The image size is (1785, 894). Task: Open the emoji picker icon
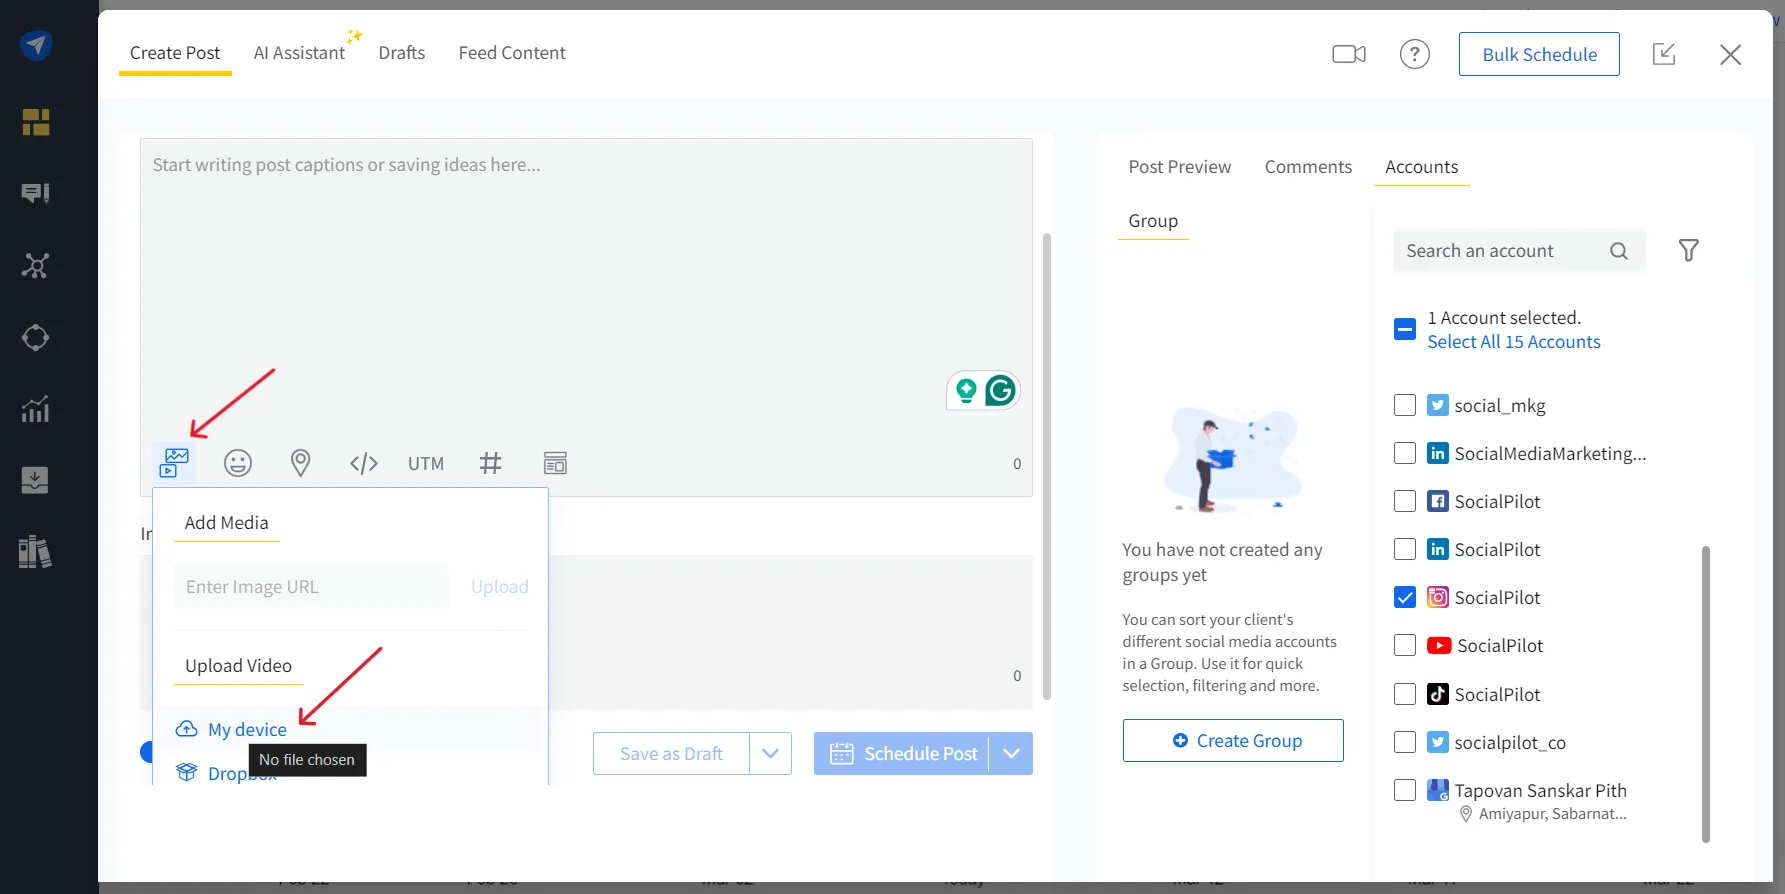[238, 463]
